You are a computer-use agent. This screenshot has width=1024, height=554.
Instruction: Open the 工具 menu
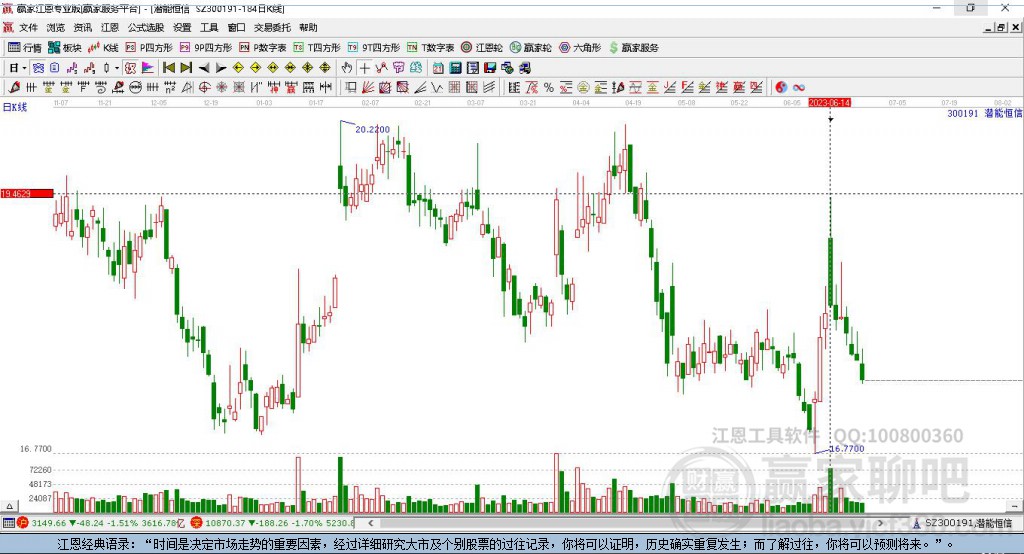pos(209,27)
